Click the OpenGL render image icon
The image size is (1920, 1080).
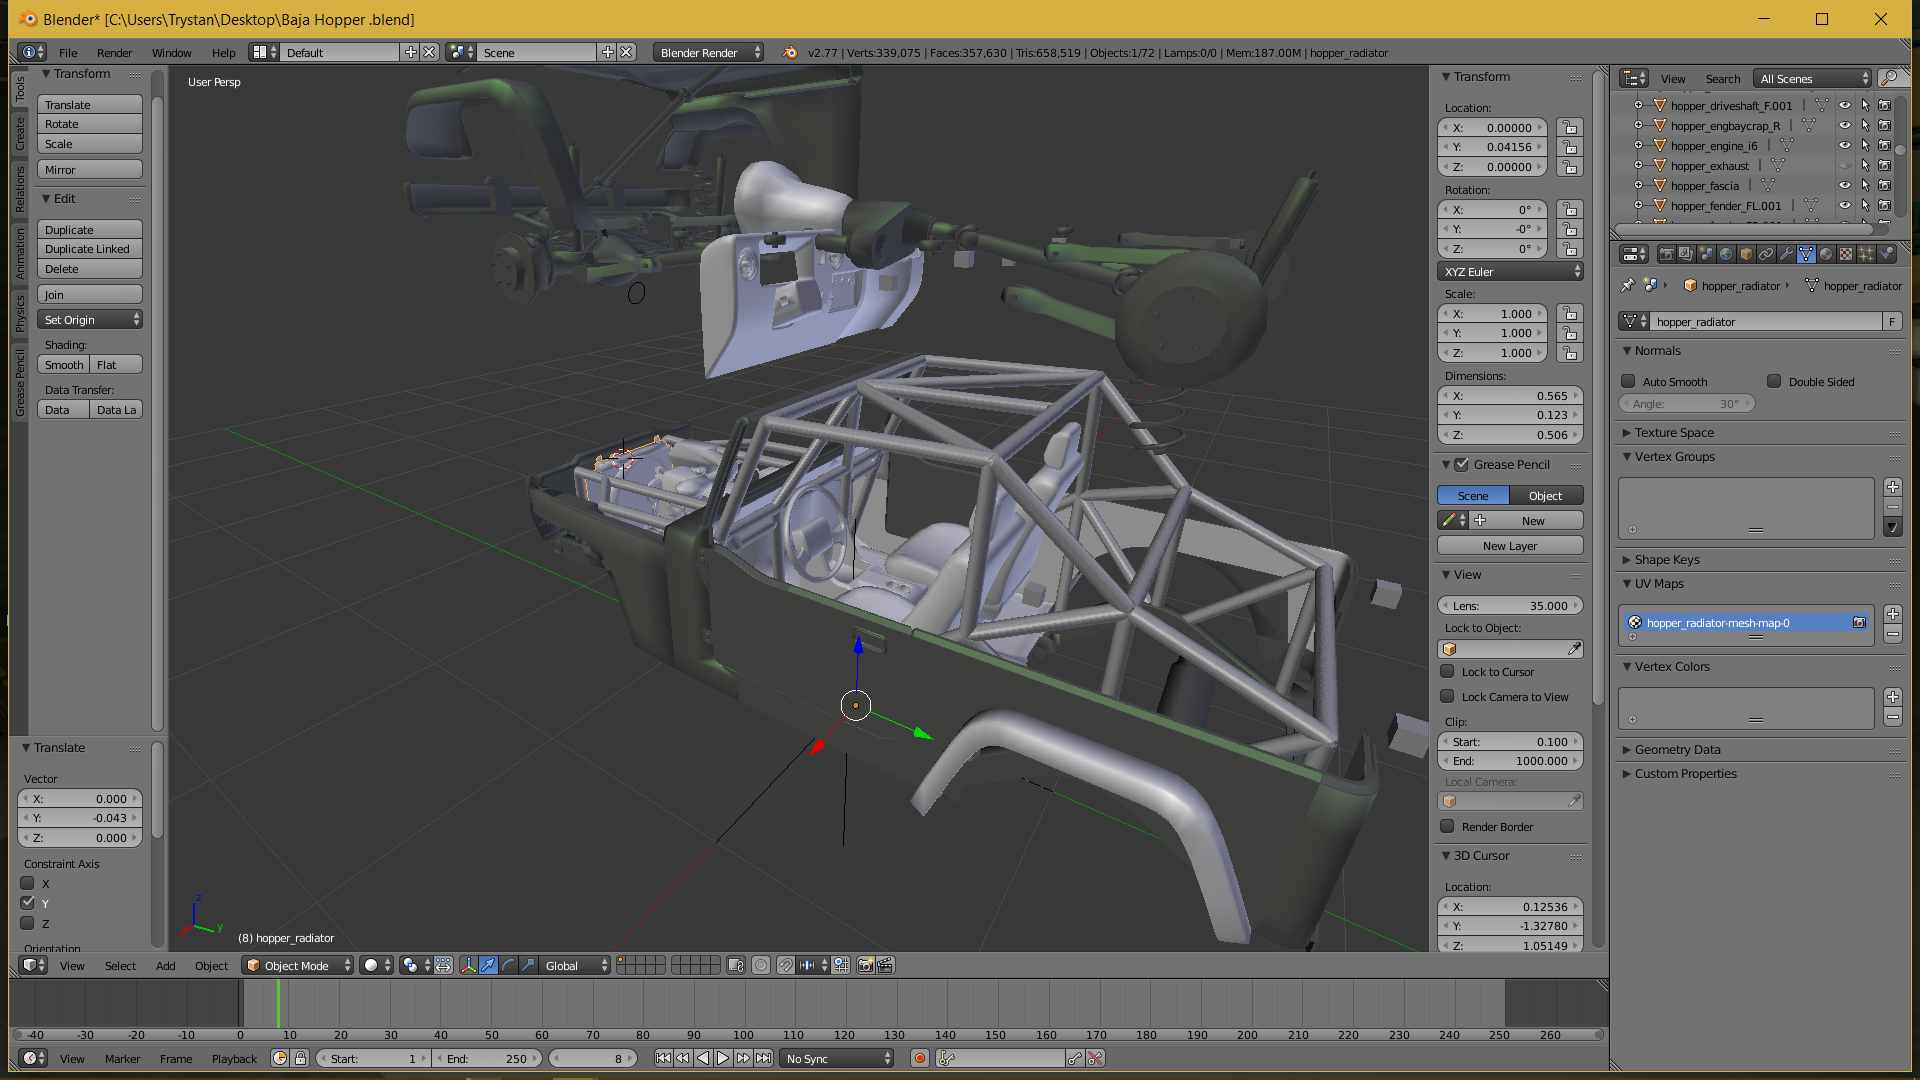[866, 965]
